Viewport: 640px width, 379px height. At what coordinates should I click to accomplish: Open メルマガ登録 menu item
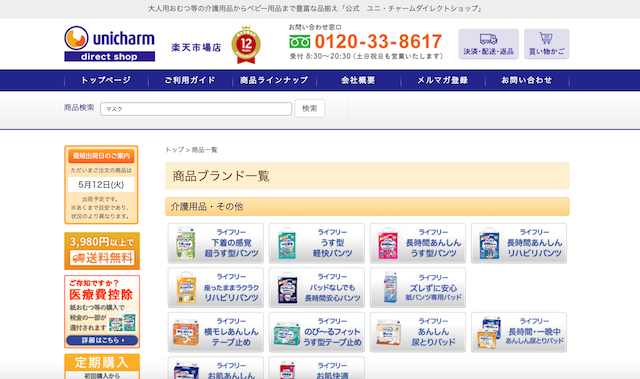coord(442,80)
